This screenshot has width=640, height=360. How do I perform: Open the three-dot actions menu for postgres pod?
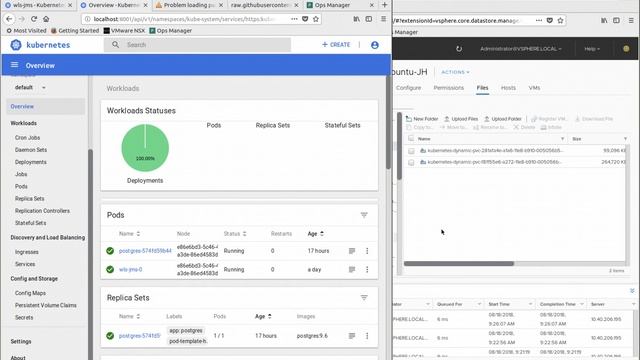coord(367,251)
